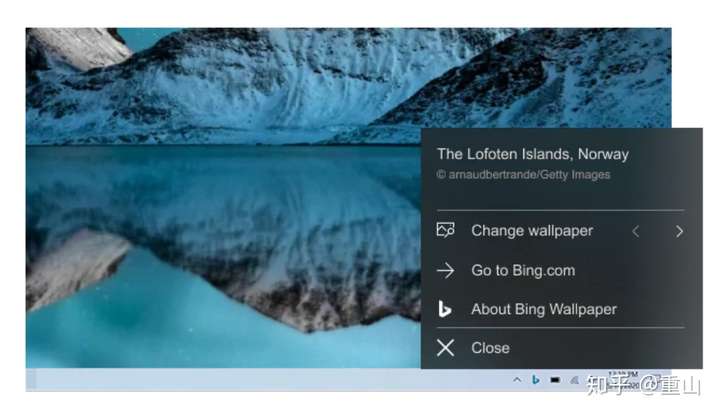The image size is (720, 416).
Task: Open the network signal tray icon
Action: click(x=574, y=380)
